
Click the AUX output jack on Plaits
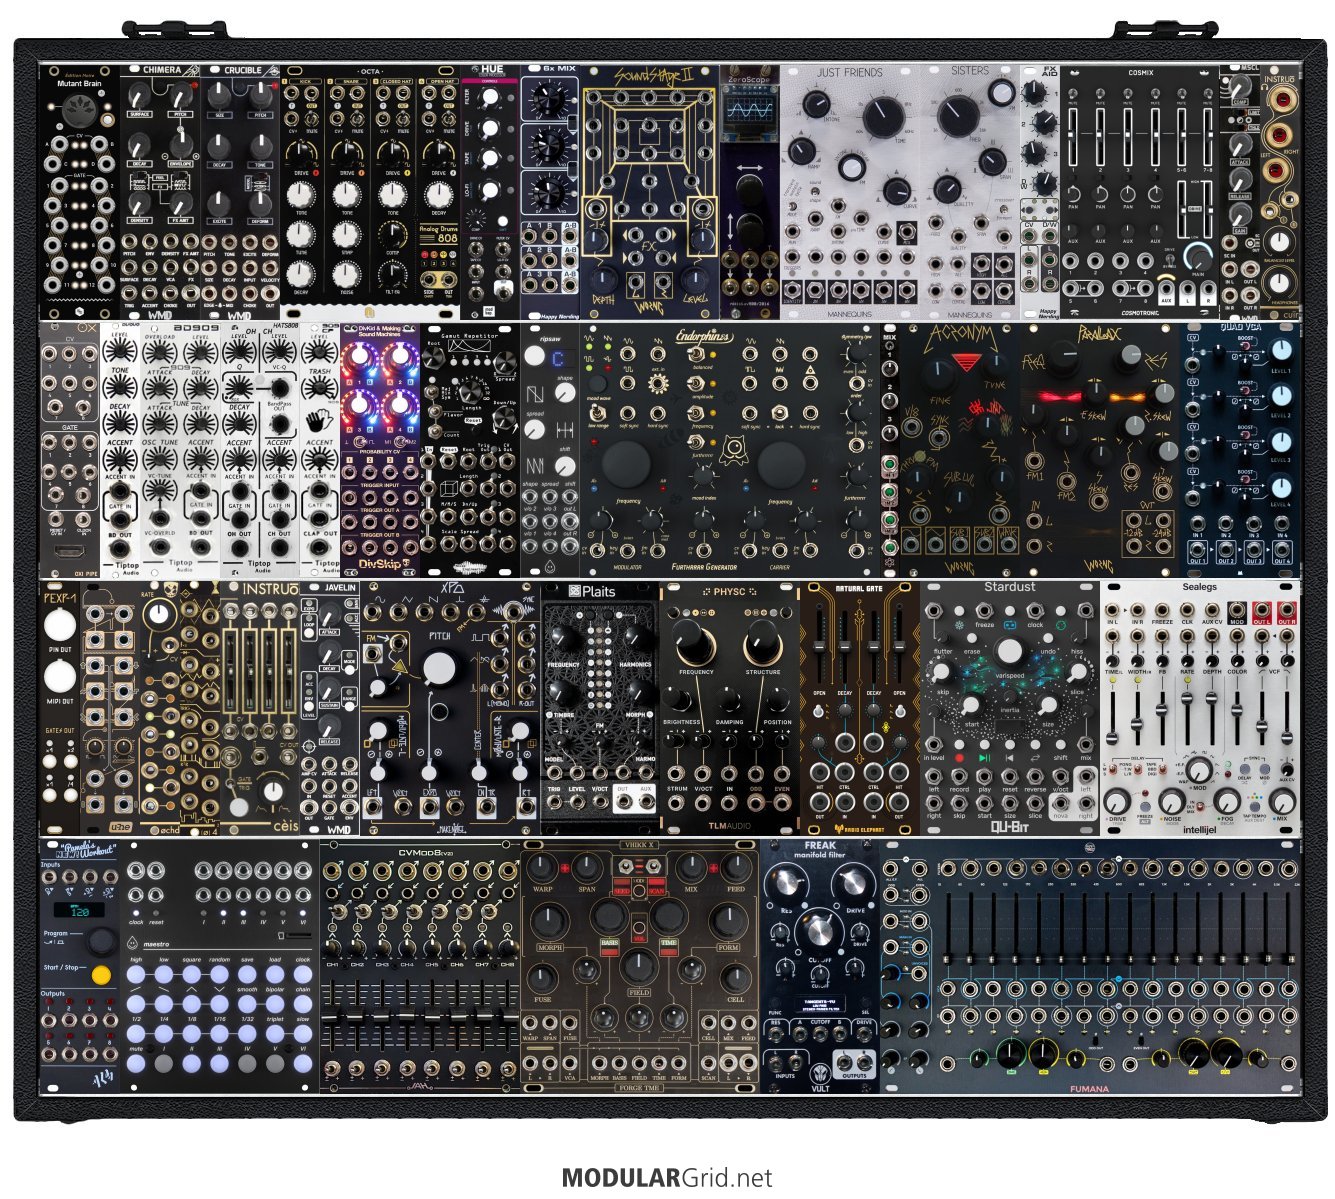click(646, 801)
